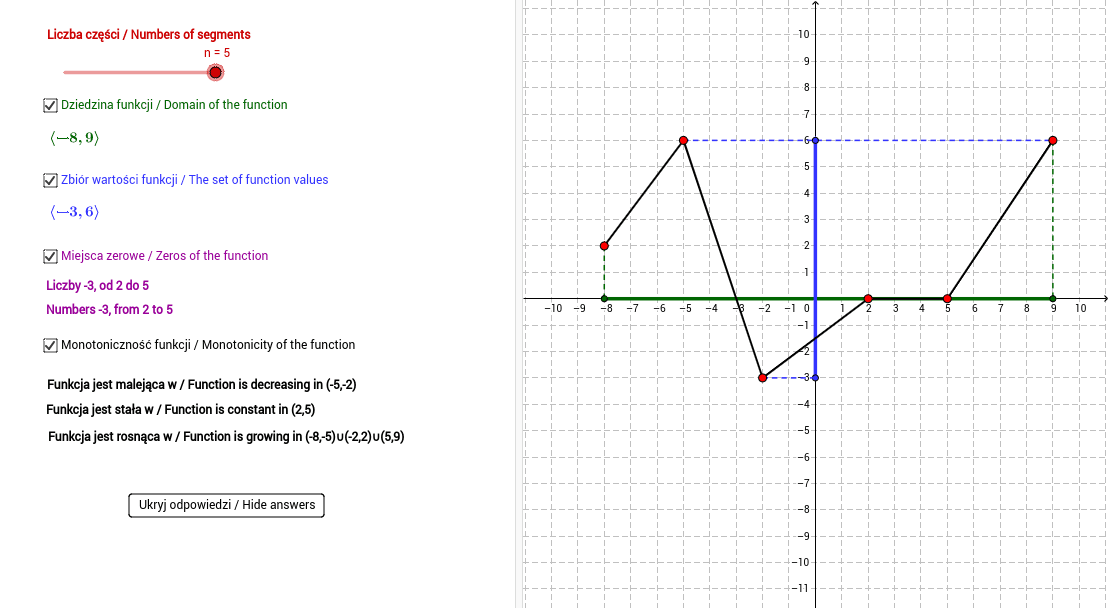Toggle Monotonicity of the function checkbox
1110x610 pixels.
point(50,345)
